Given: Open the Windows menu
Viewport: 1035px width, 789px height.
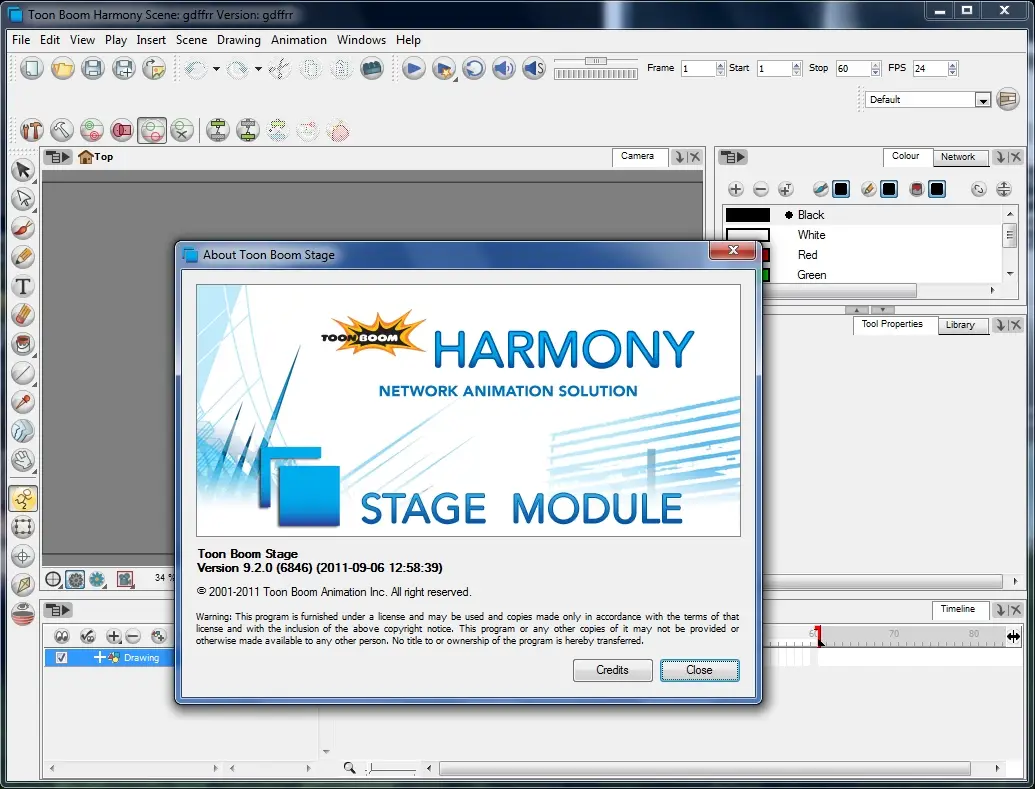Looking at the screenshot, I should (x=361, y=40).
